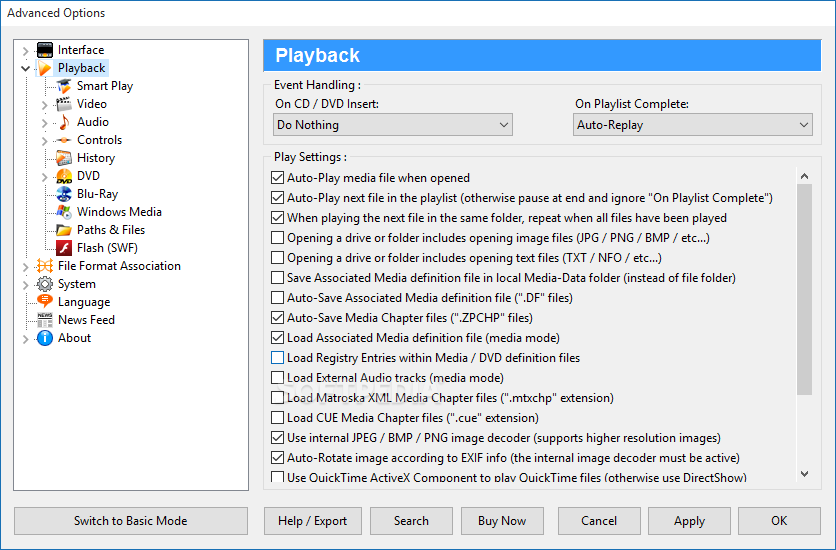Open the Blu-Ray disc icon
The height and width of the screenshot is (550, 836).
click(x=64, y=194)
